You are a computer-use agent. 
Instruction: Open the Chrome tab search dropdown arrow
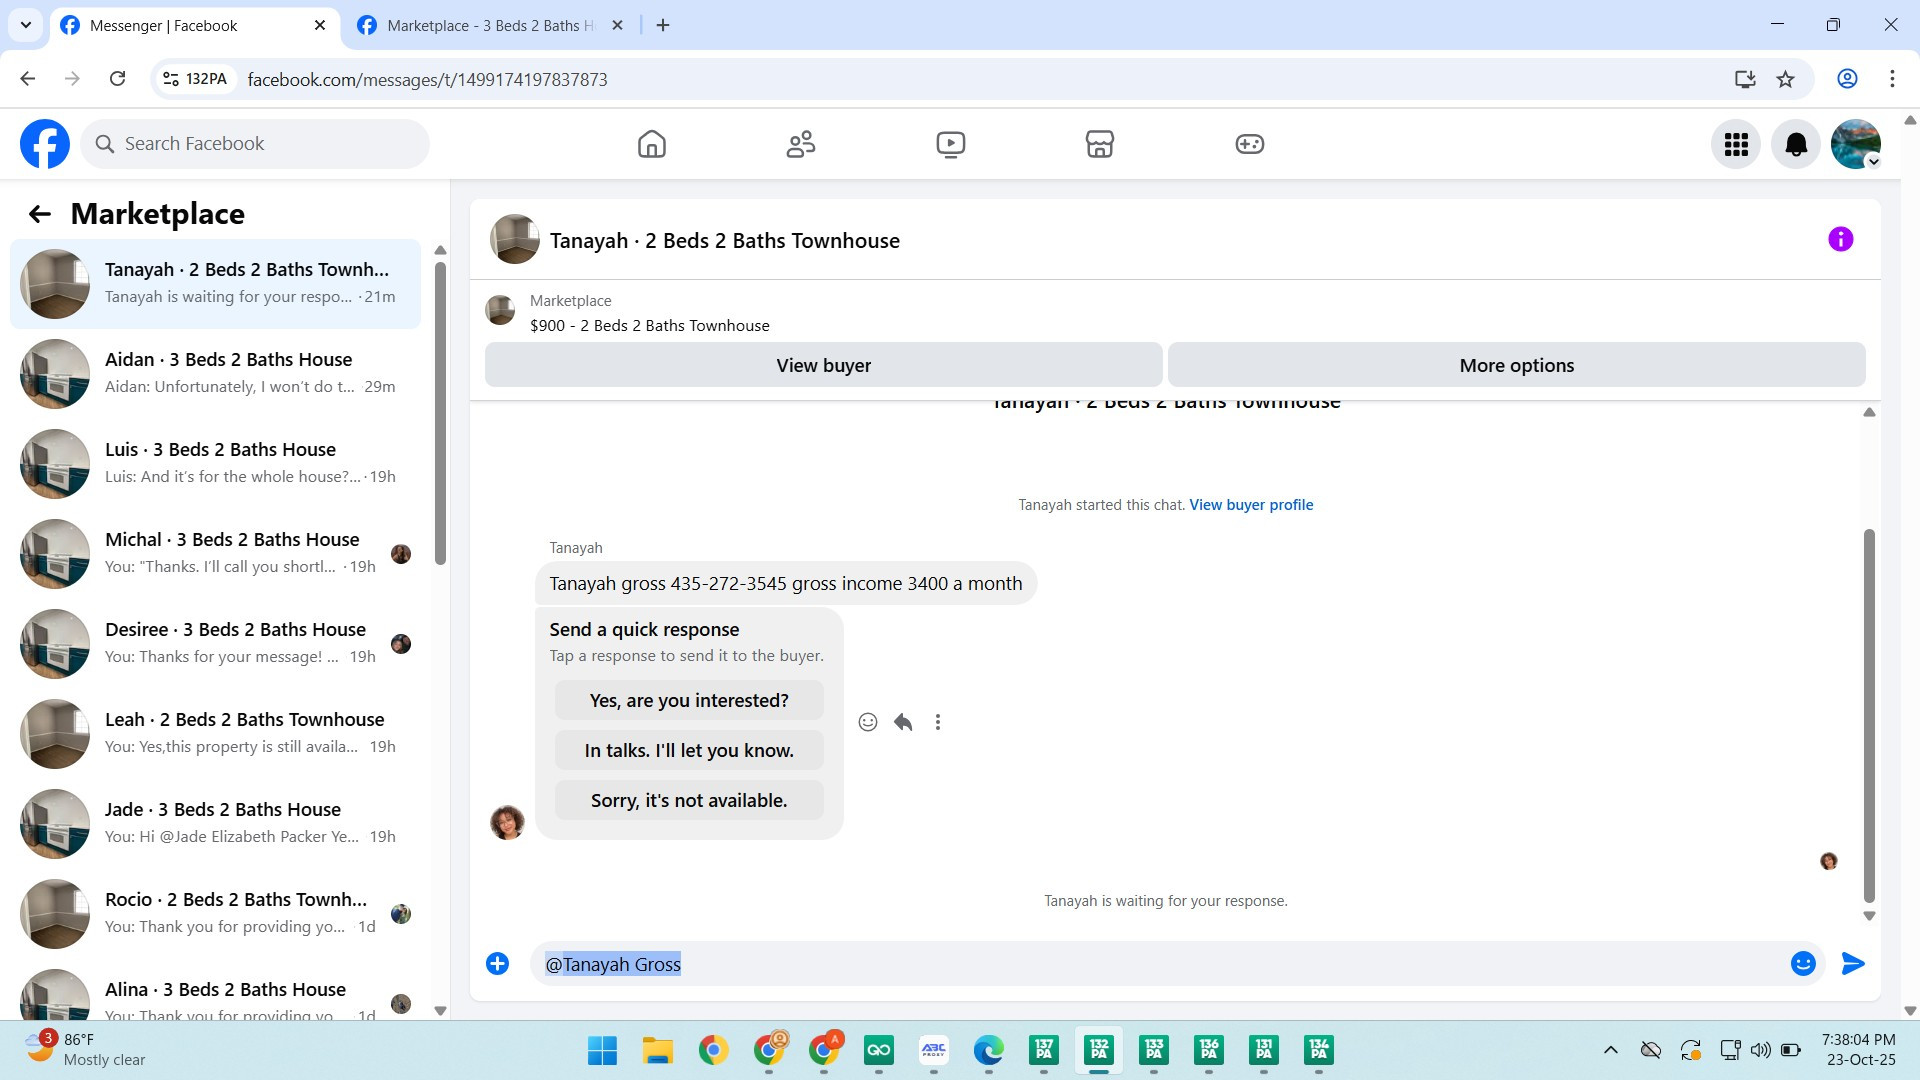26,25
